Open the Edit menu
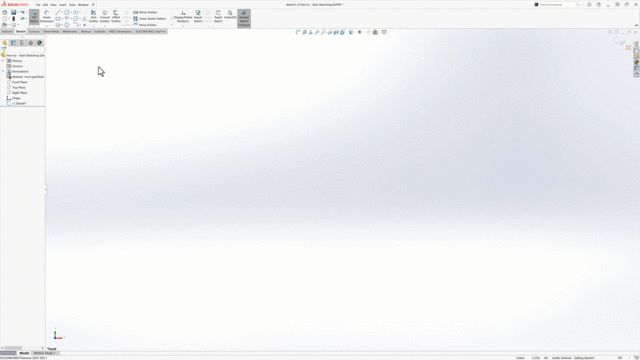 [45, 5]
